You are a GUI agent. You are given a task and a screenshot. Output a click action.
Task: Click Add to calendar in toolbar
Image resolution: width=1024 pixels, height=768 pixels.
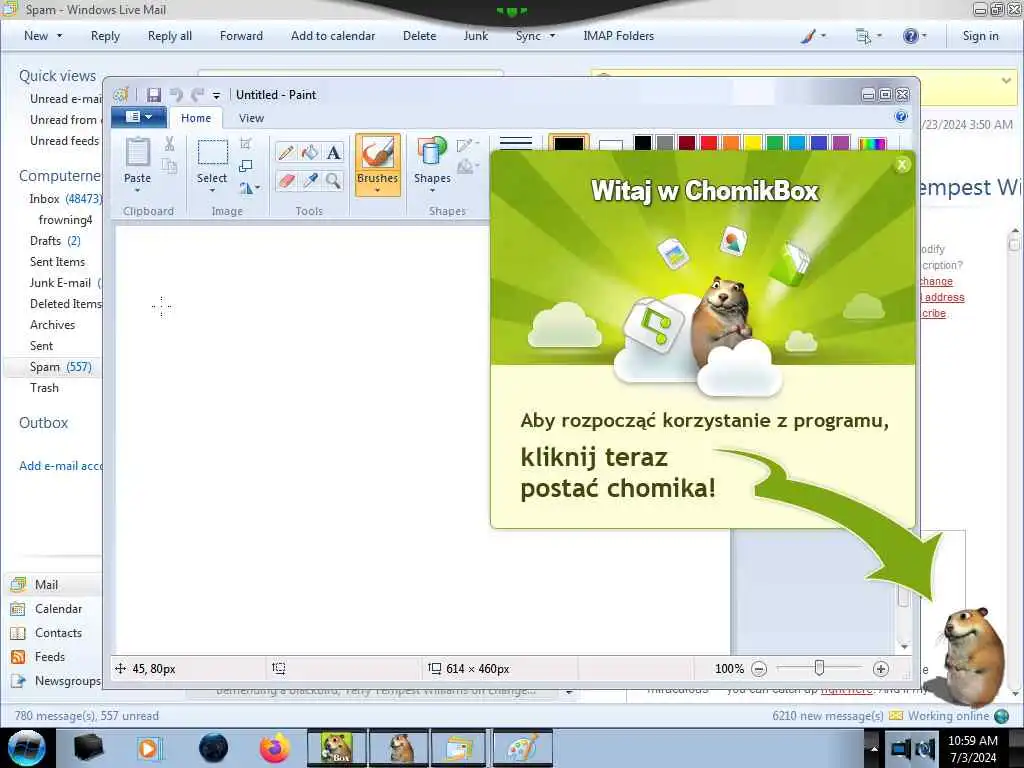(x=333, y=36)
